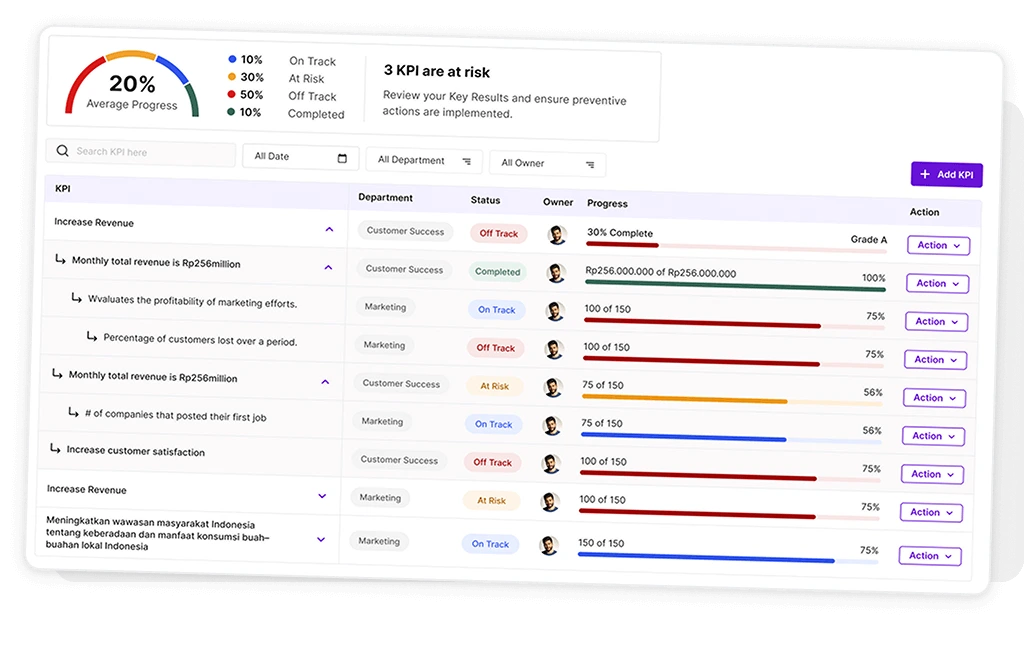Click calendar icon in All Date field
Image resolution: width=1029 pixels, height=658 pixels.
pos(342,158)
